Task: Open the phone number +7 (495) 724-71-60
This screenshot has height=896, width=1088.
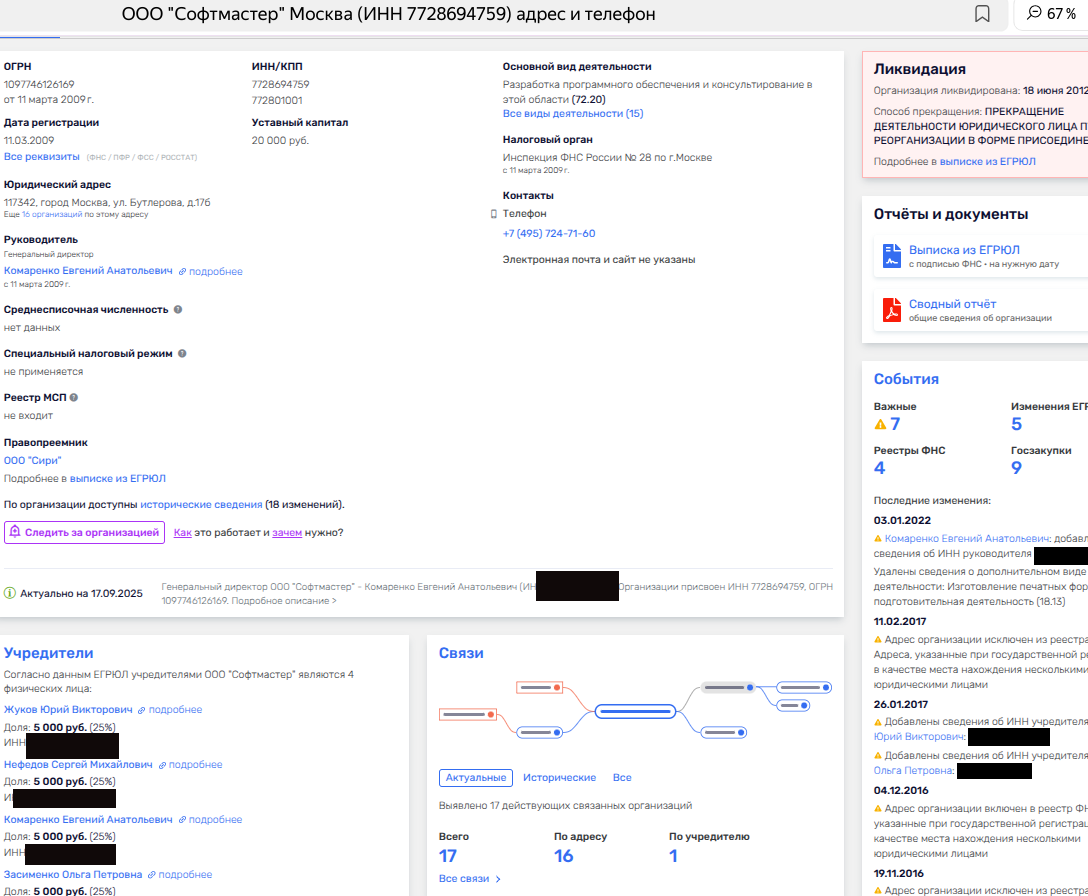Action: [549, 234]
